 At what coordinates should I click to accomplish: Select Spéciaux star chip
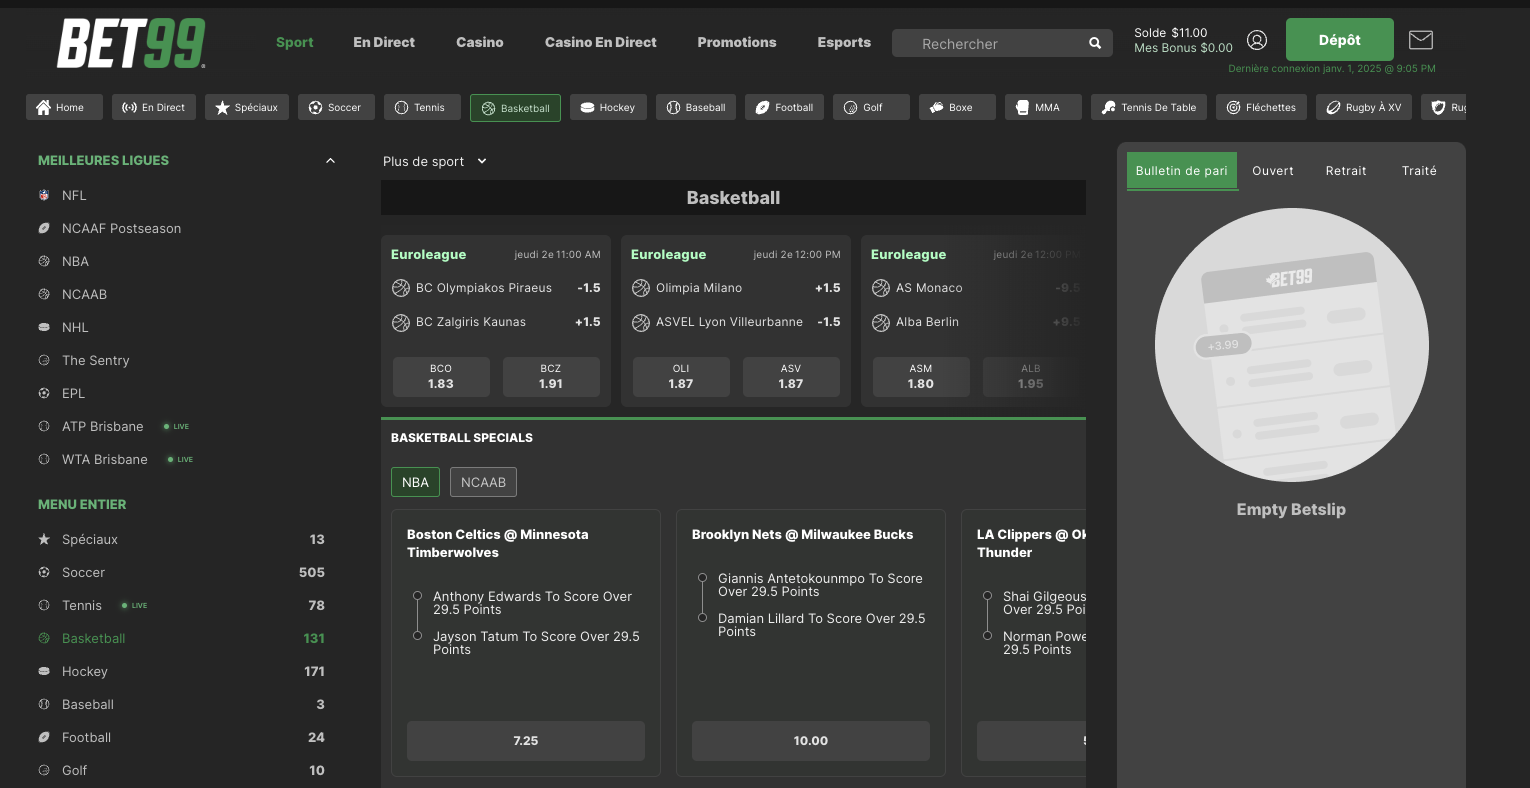tap(247, 107)
